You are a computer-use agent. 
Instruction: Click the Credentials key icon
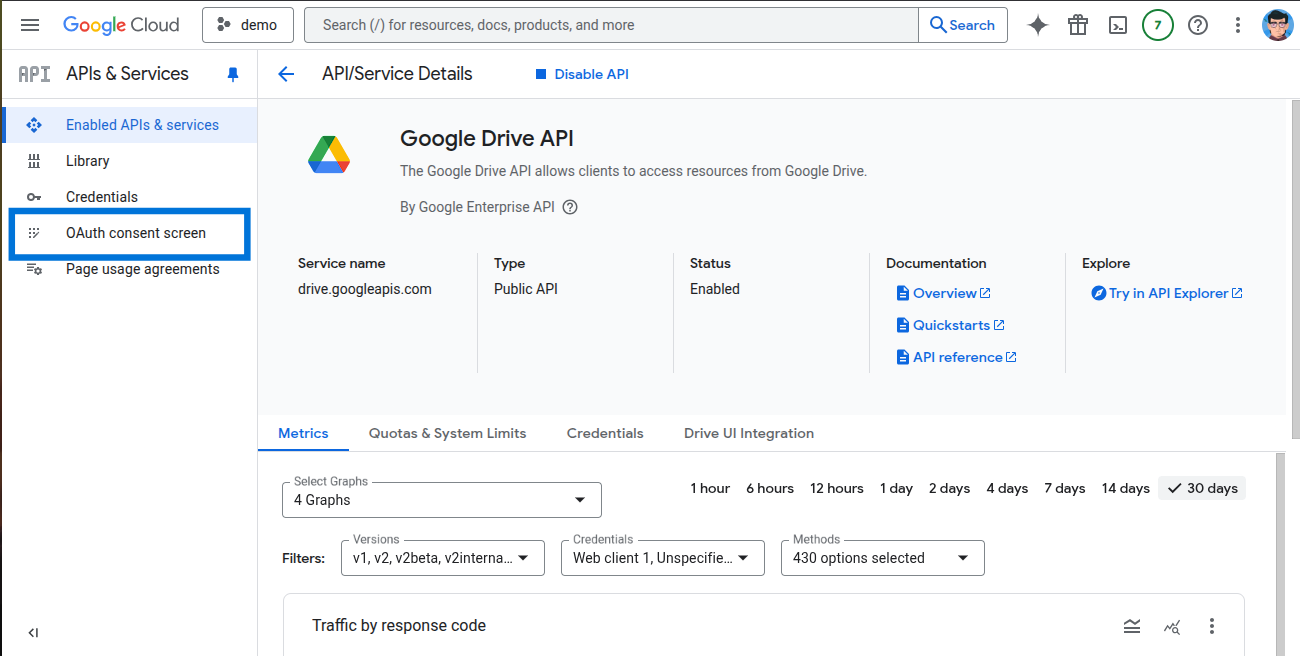[34, 197]
